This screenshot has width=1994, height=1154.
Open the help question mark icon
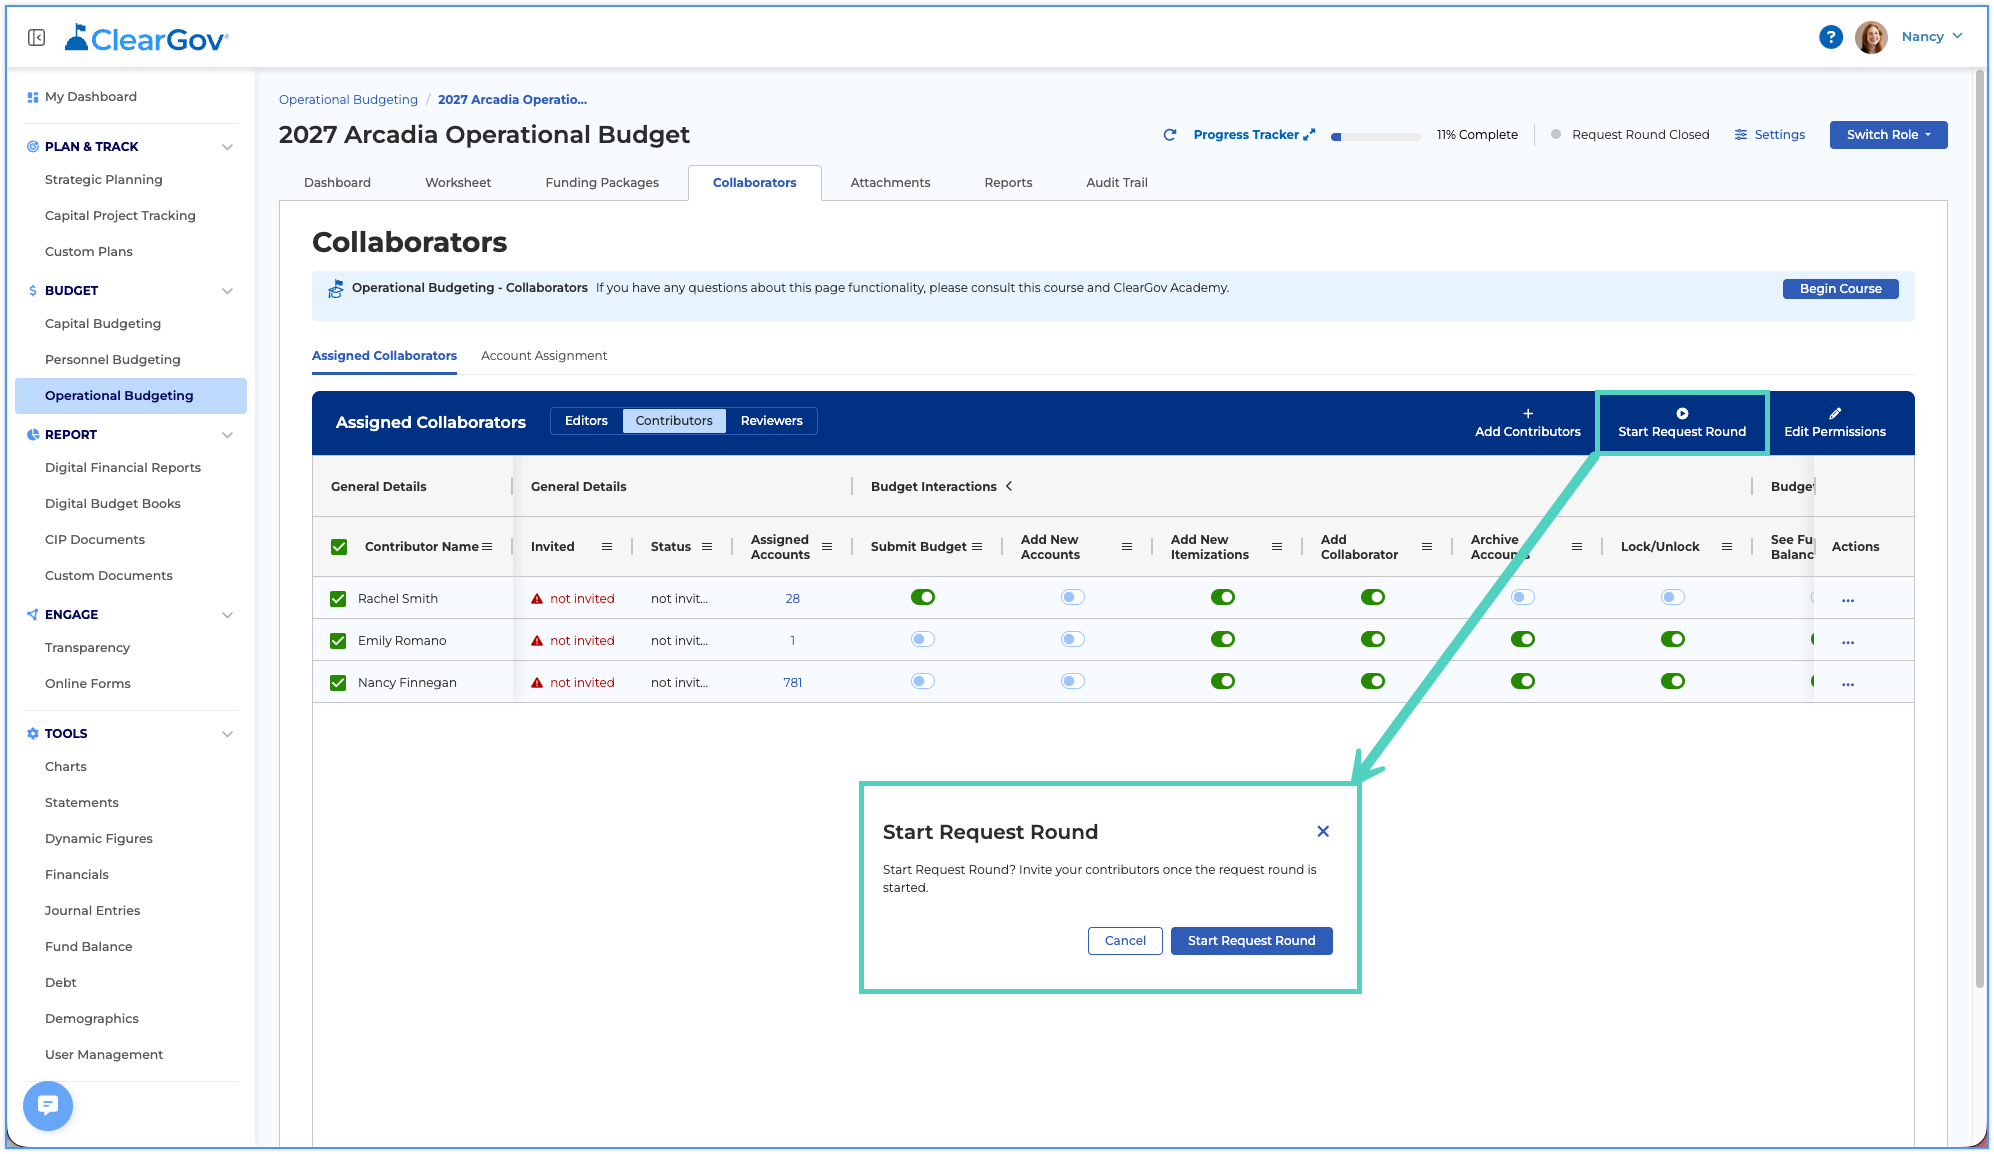[x=1830, y=37]
